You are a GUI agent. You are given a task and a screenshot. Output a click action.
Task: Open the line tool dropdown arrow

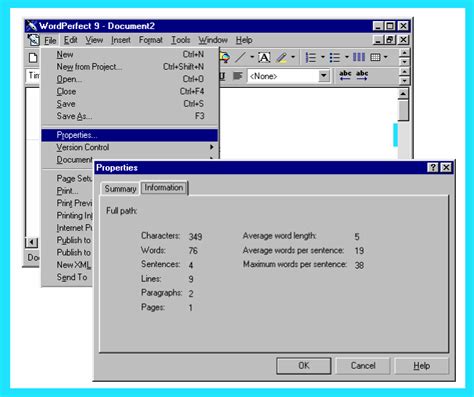252,57
